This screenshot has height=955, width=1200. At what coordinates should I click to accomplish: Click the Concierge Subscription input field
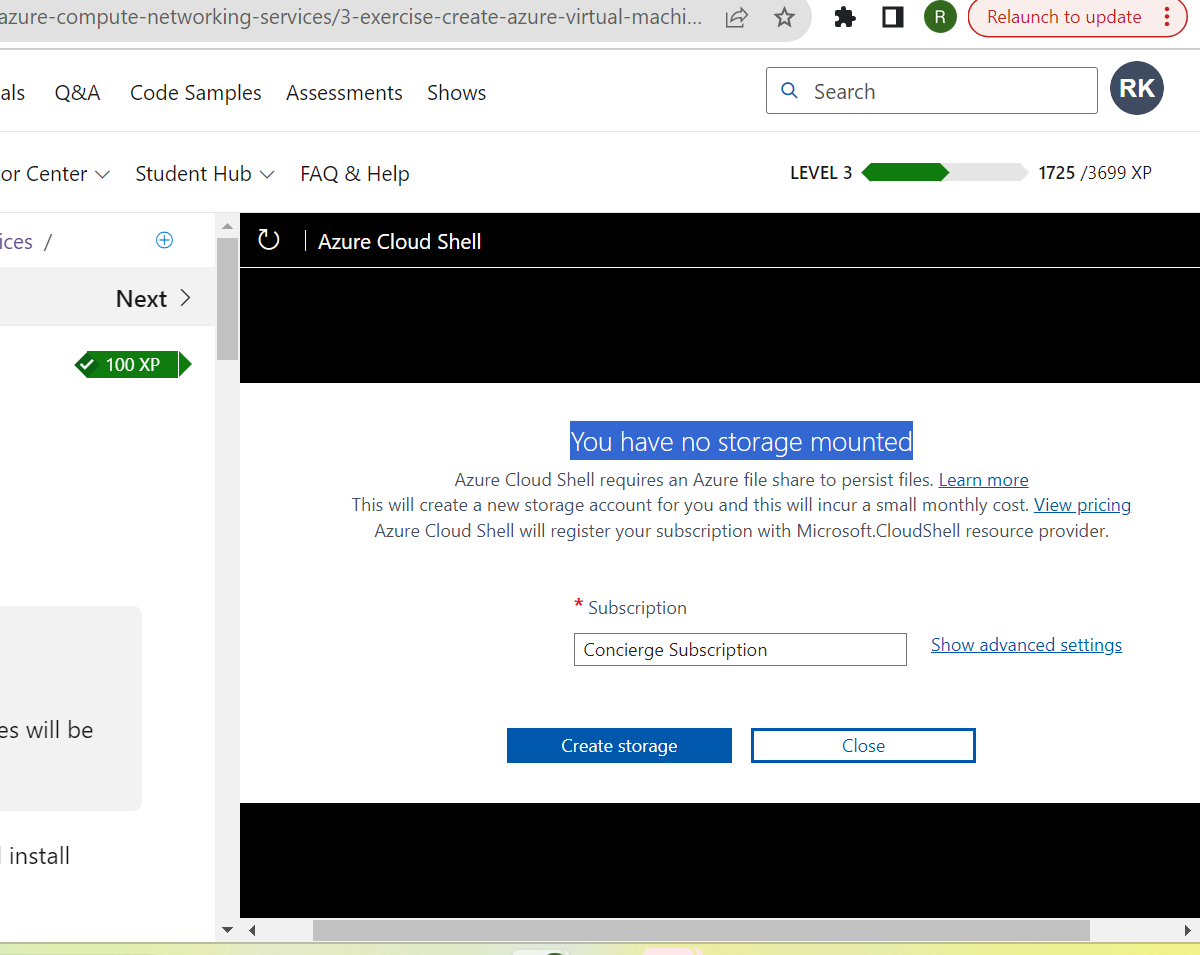(x=740, y=649)
